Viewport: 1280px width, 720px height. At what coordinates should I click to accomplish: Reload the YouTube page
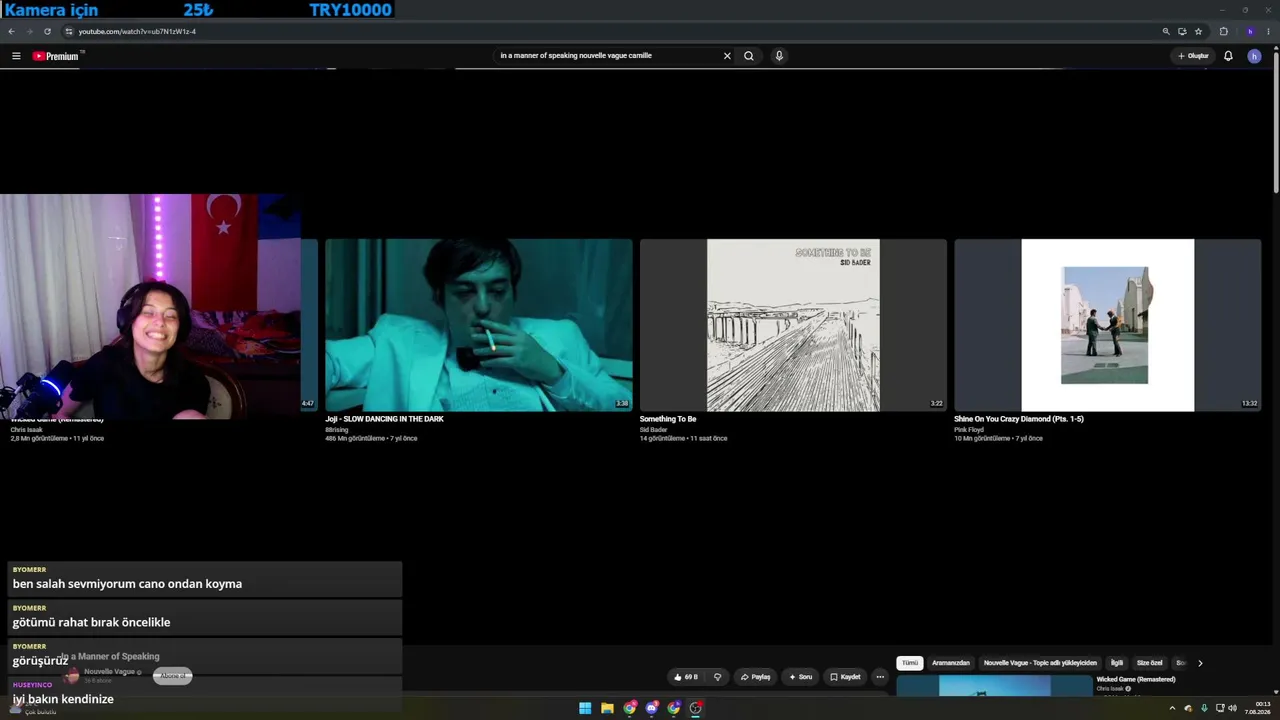pos(47,31)
